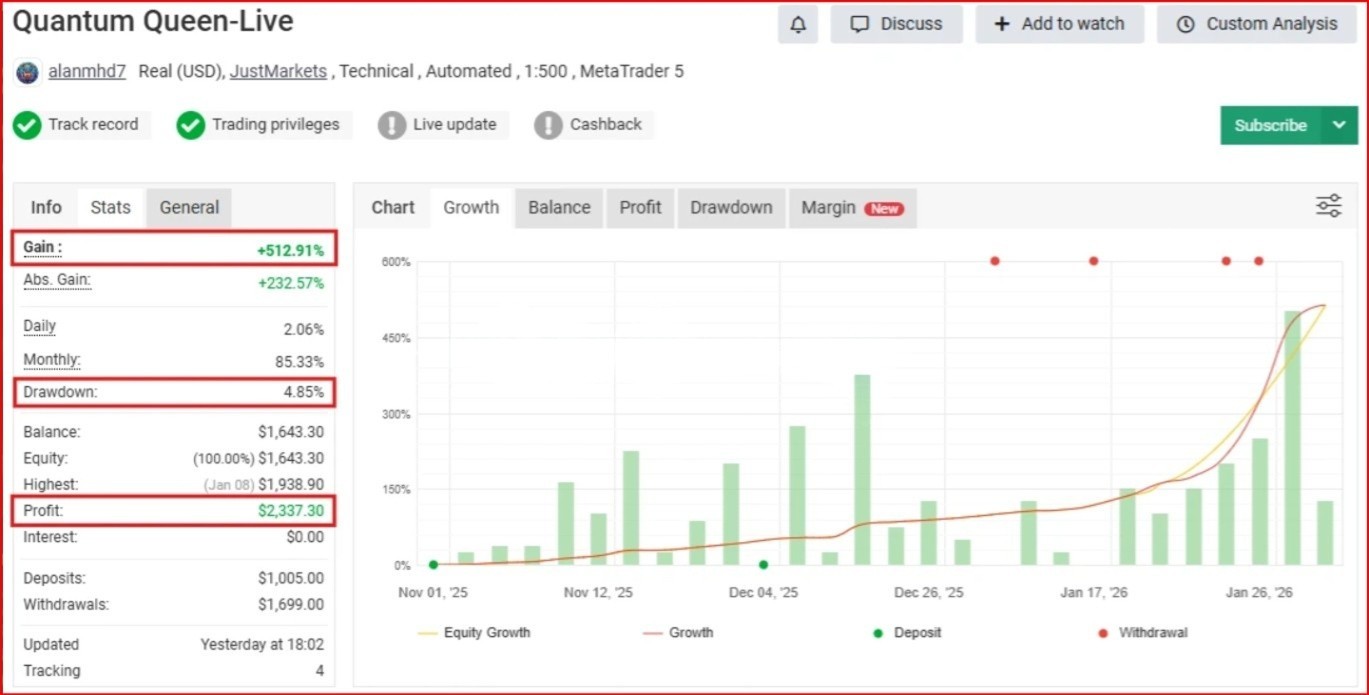Click the +232.57% absolute gain value
Image resolution: width=1369 pixels, height=695 pixels.
coord(291,283)
